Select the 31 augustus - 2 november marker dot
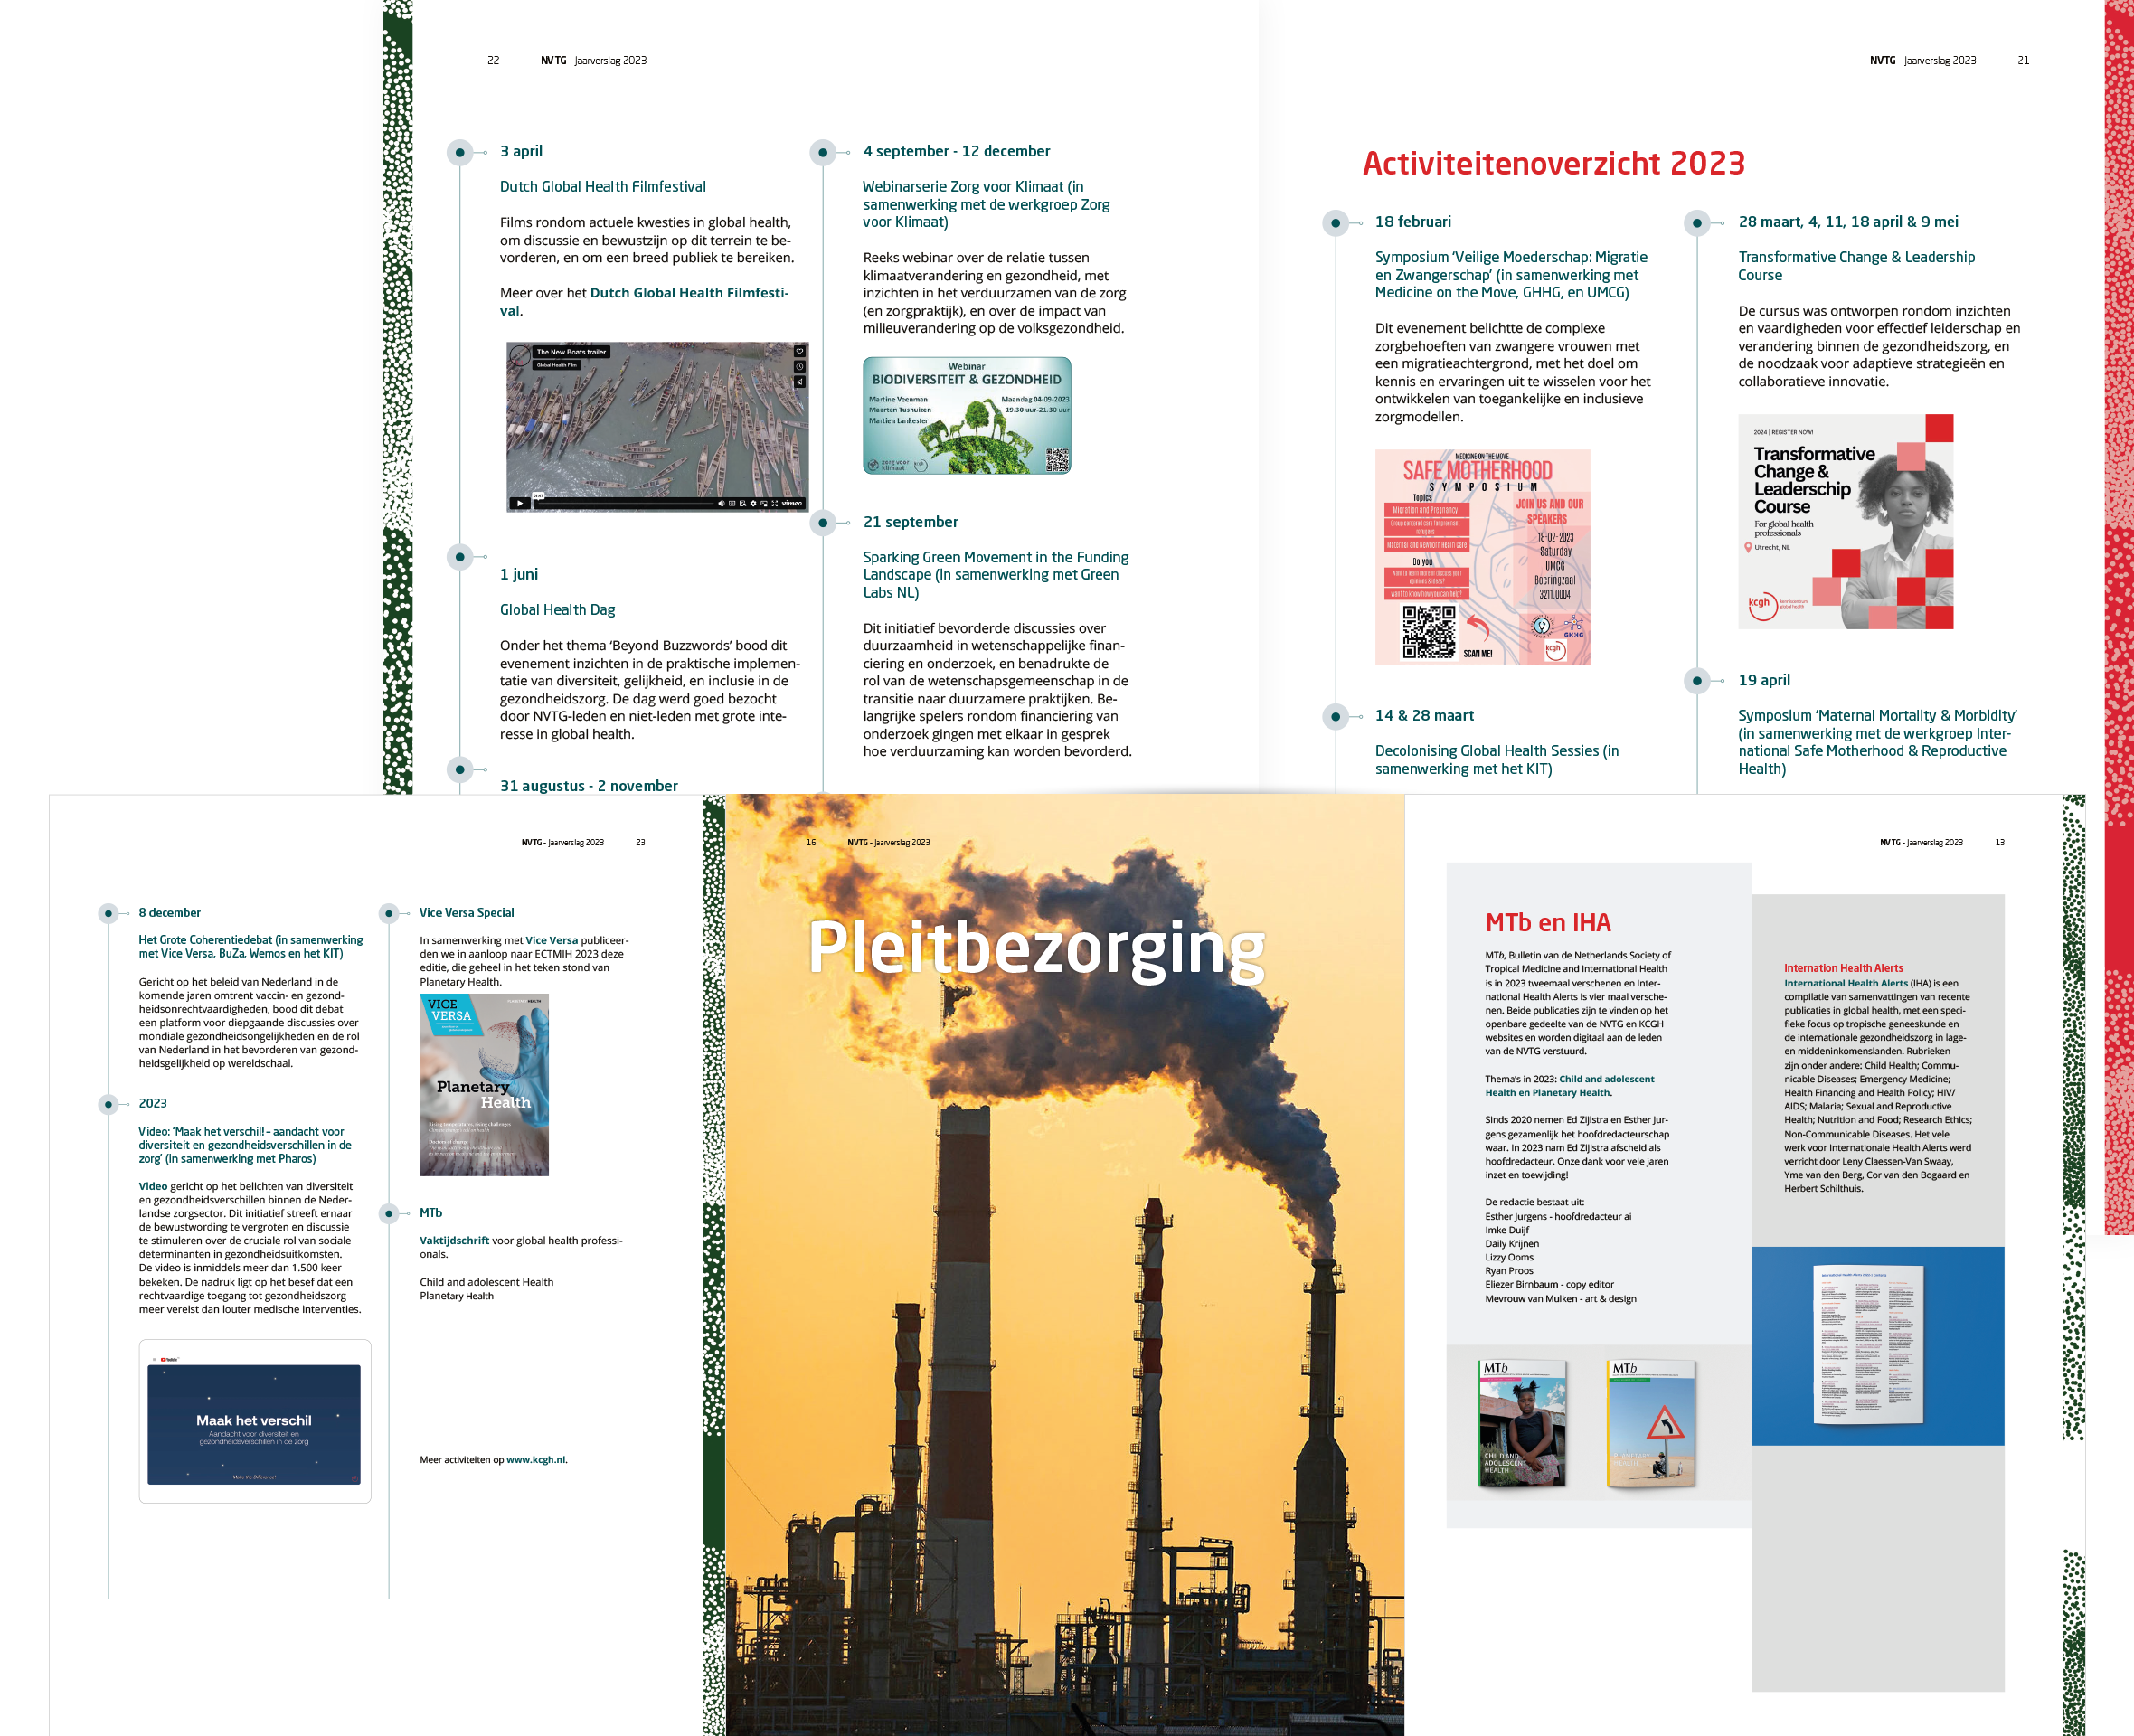Image resolution: width=2134 pixels, height=1736 pixels. [460, 769]
